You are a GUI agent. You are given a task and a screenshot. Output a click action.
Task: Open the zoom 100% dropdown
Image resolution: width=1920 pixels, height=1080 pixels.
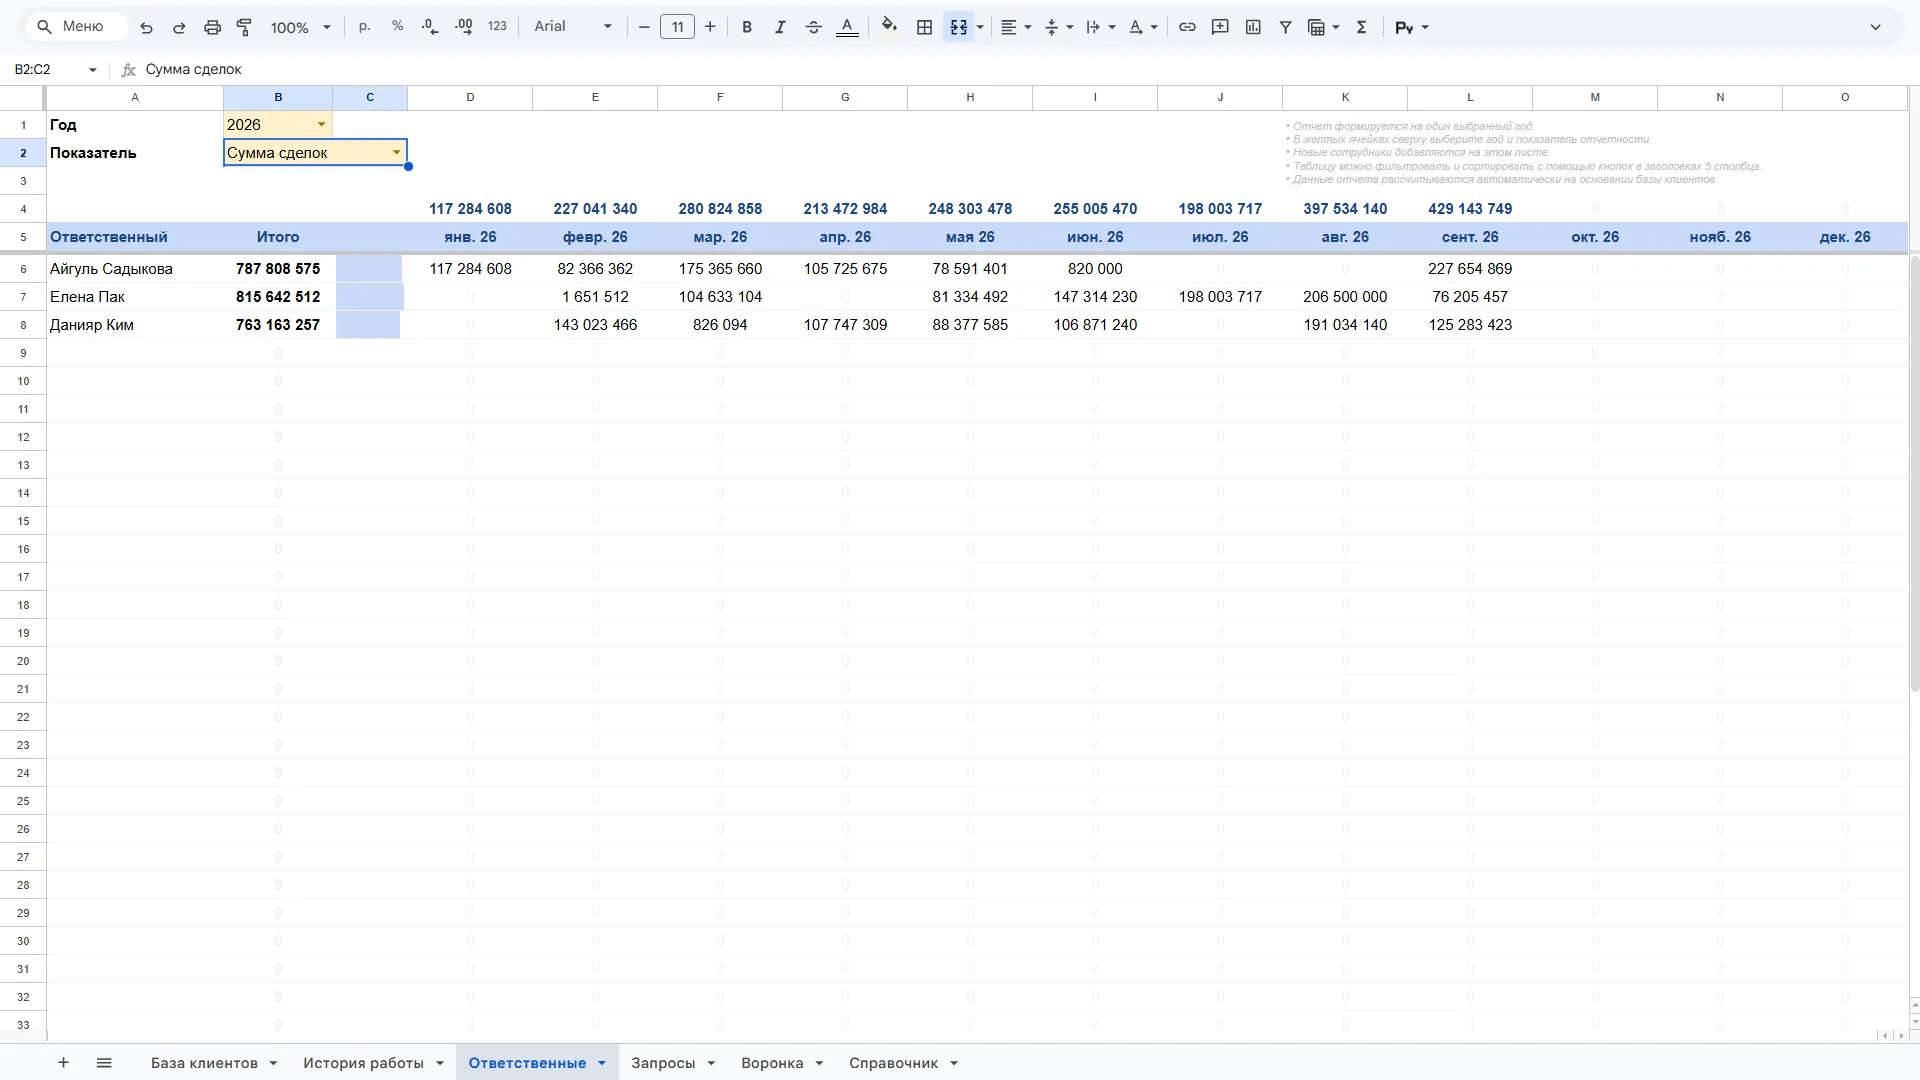coord(300,27)
